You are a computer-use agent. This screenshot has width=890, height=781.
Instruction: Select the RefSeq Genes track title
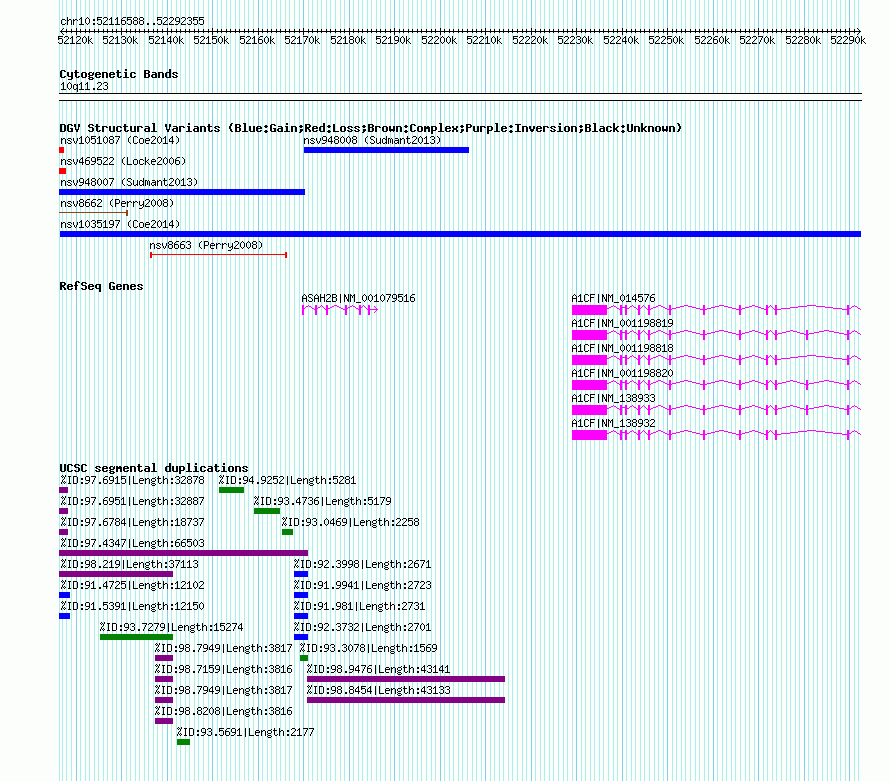point(101,286)
